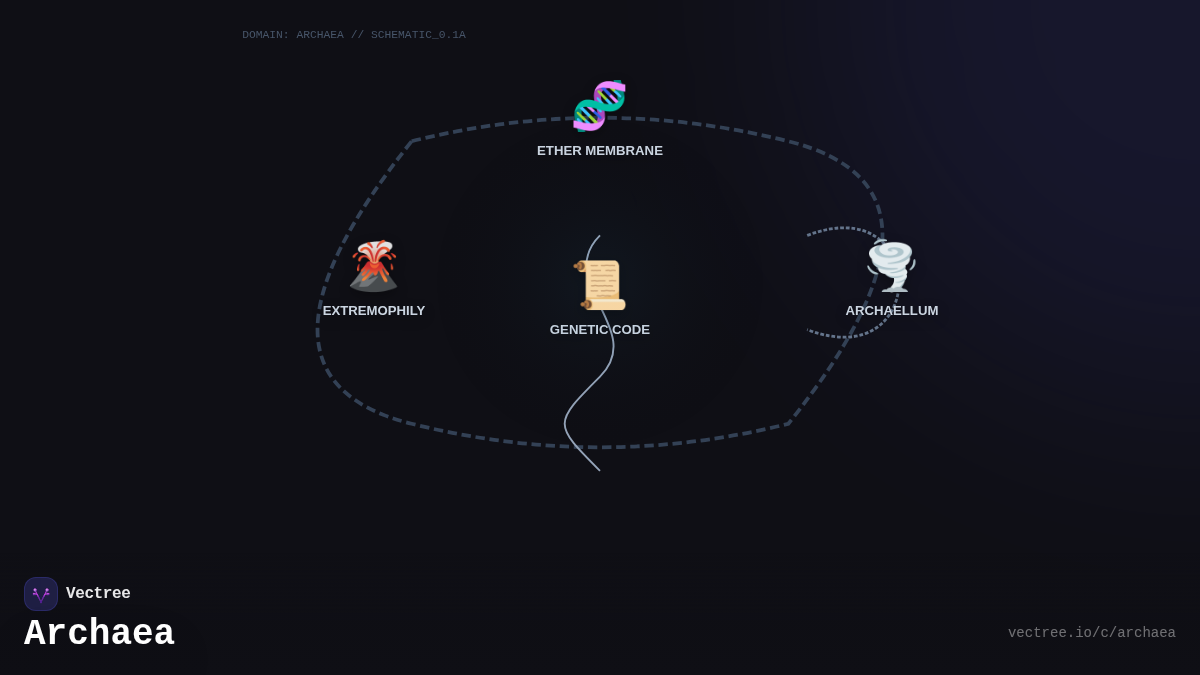
Task: Click the Vectree logo icon
Action: coord(41,594)
